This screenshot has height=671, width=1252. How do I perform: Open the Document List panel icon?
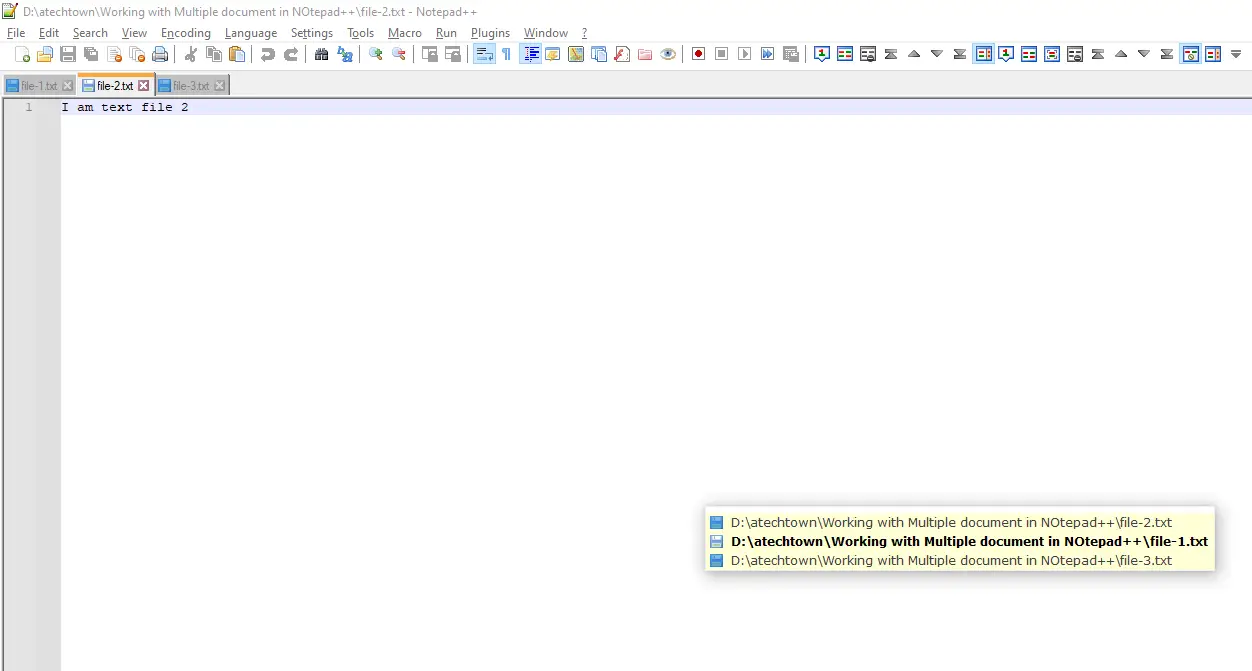tap(598, 54)
